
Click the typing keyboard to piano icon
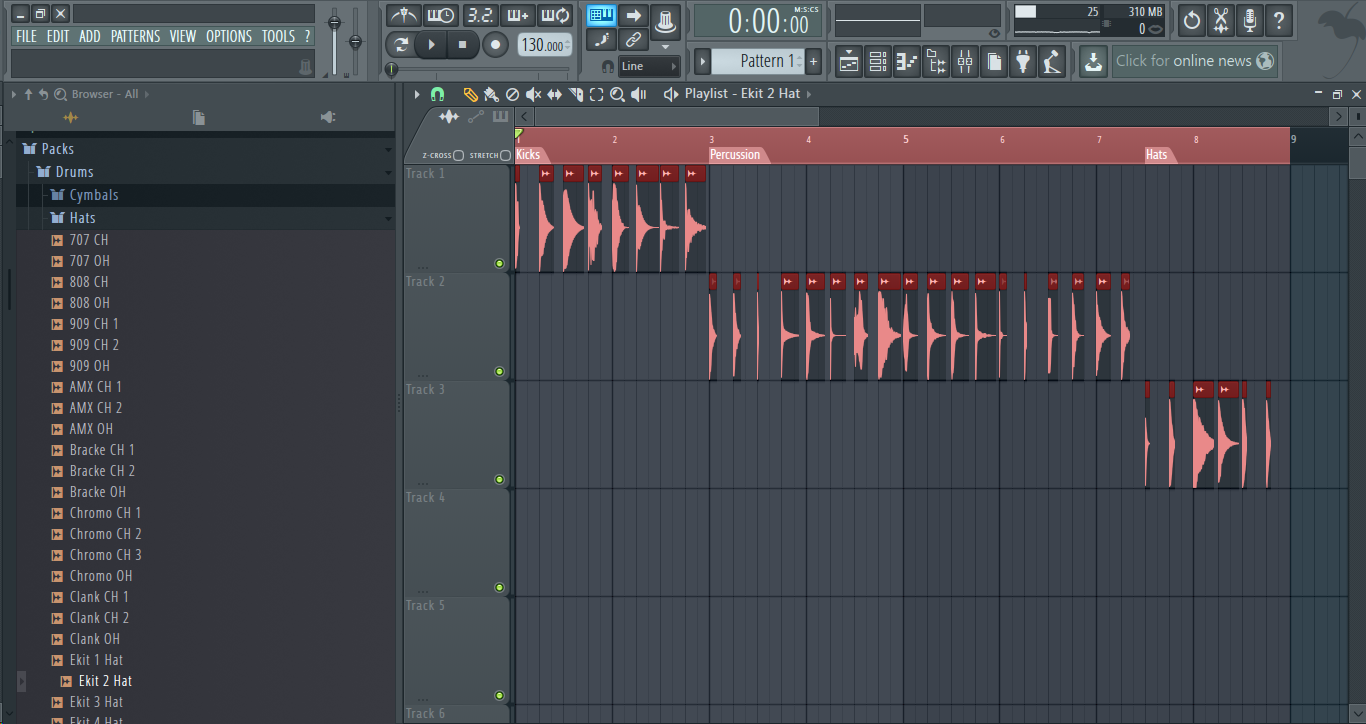[x=601, y=38]
